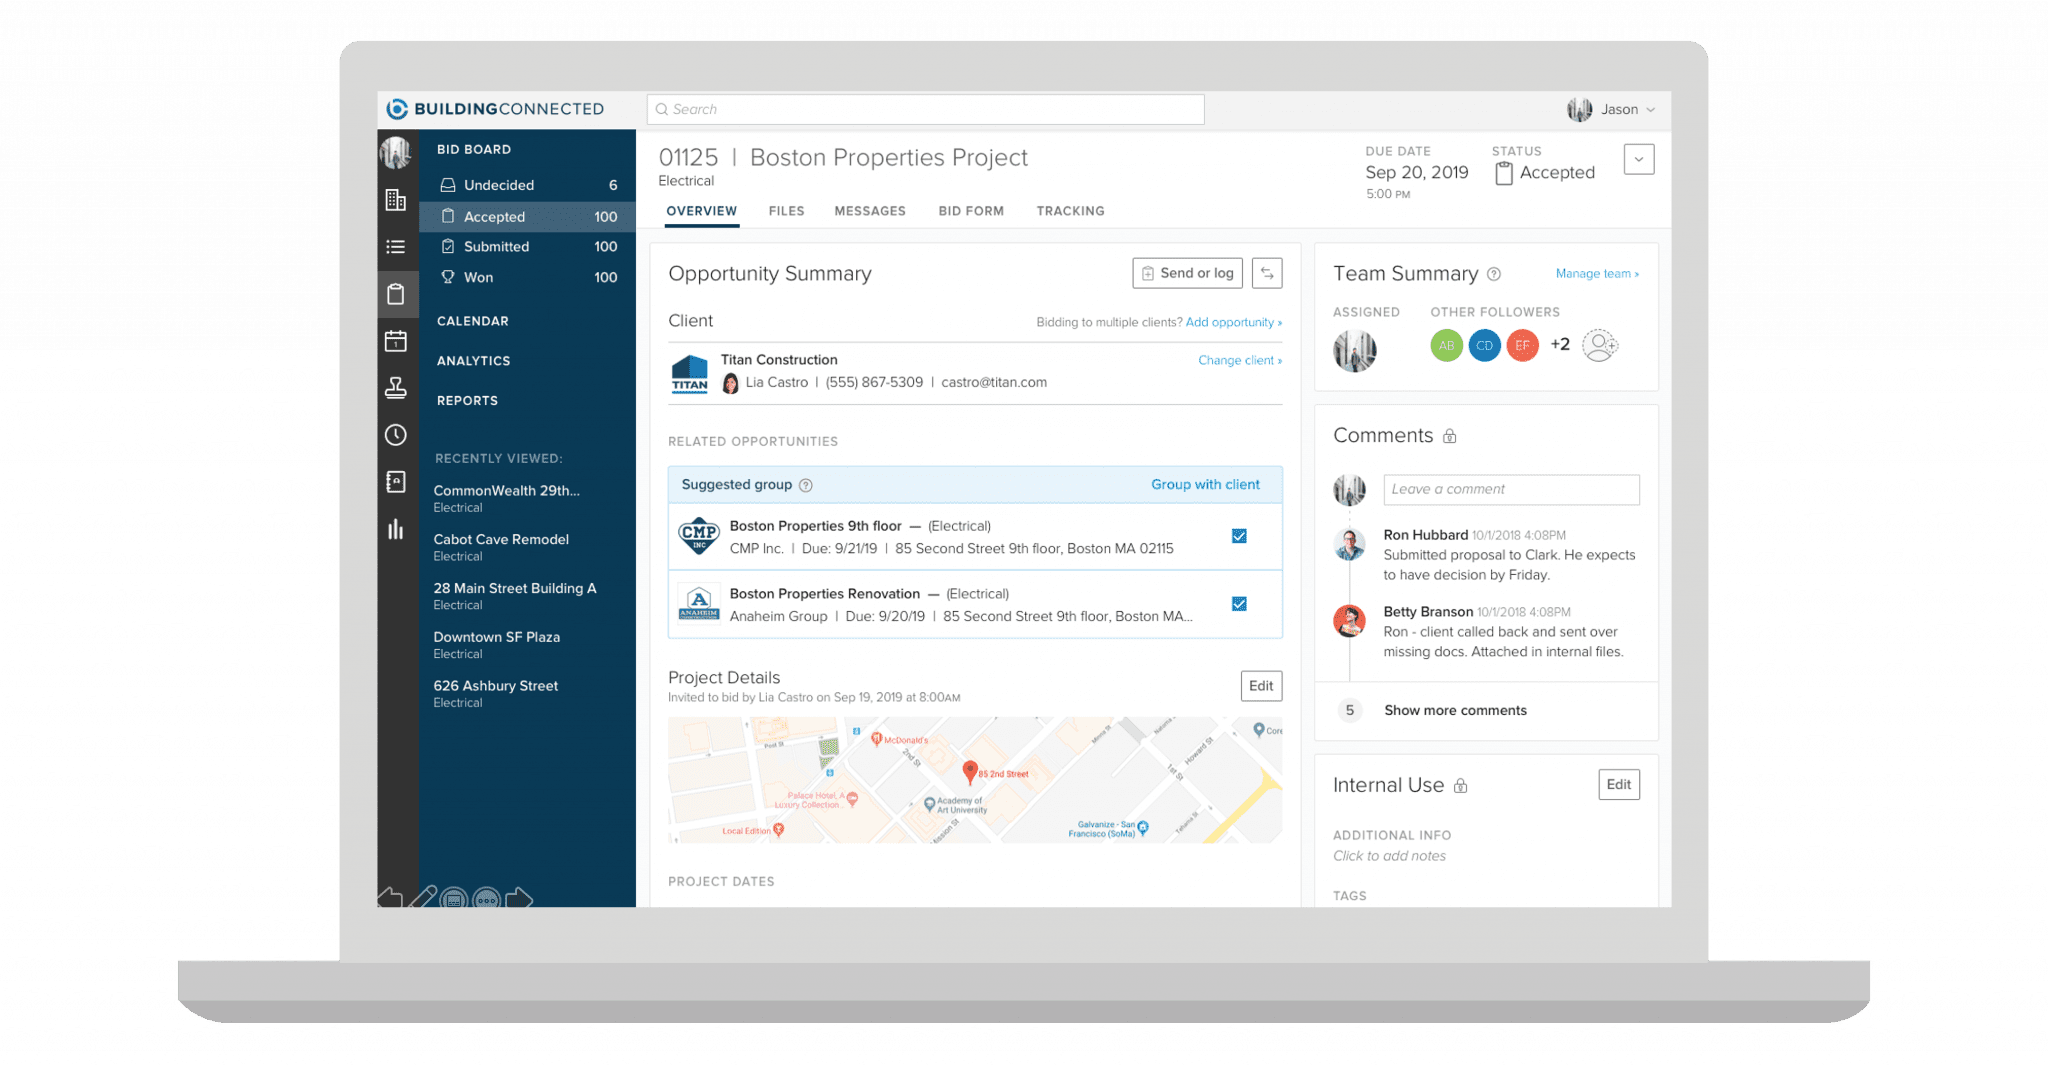Click 'Click to add notes' under Additional Info
The width and height of the screenshot is (2048, 1067).
[1389, 856]
